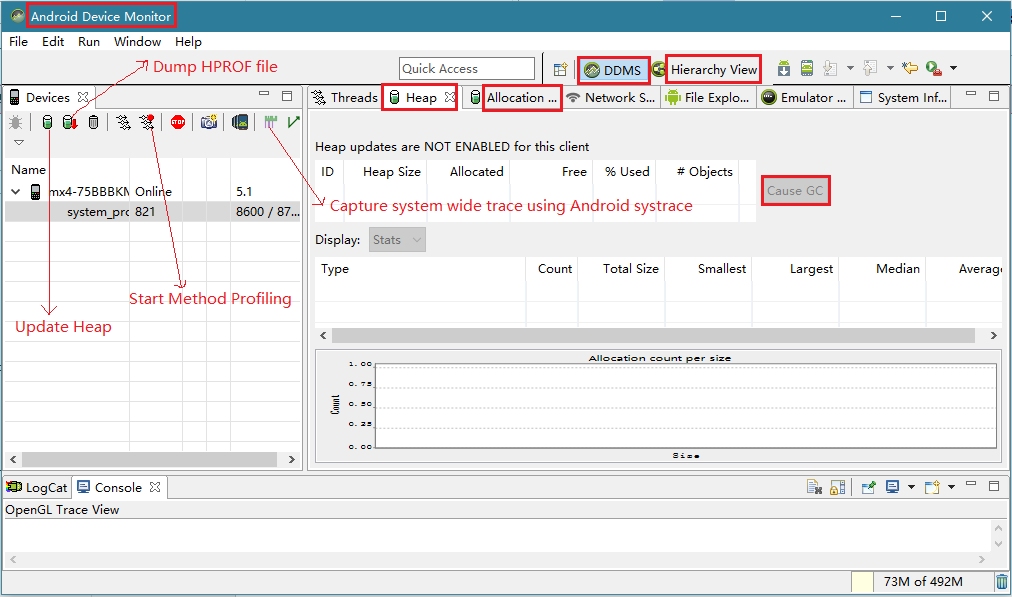This screenshot has height=597, width=1012.
Task: Open the Devices panel view menu triangle
Action: 18,143
